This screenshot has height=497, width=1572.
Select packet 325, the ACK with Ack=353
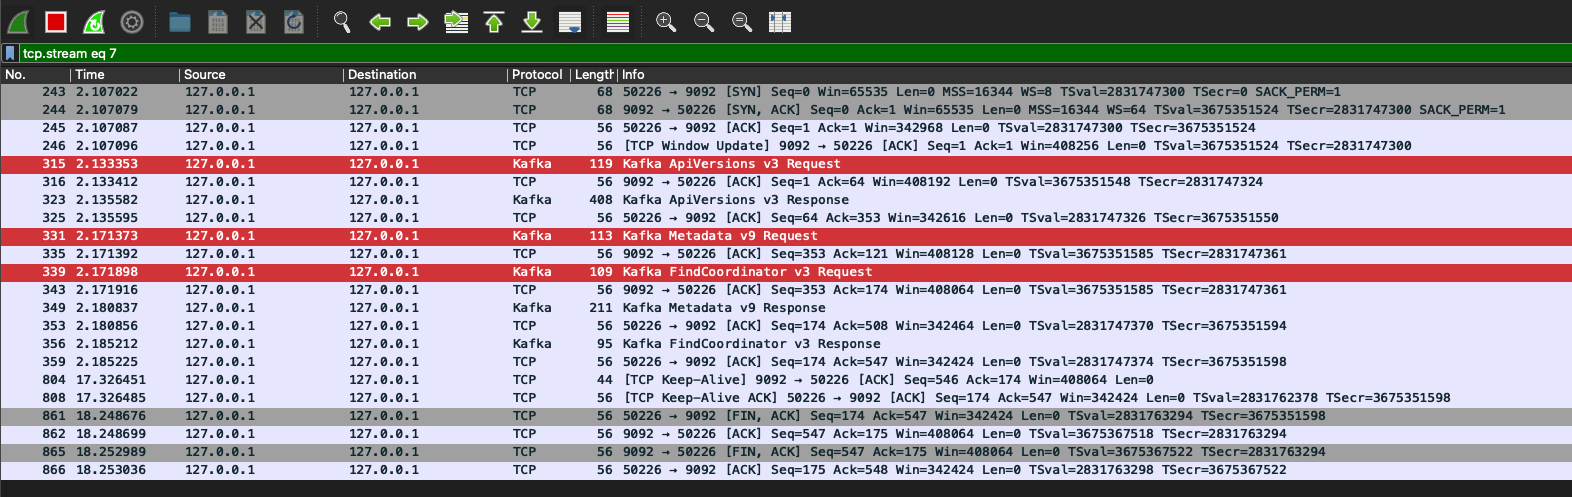coord(786,218)
